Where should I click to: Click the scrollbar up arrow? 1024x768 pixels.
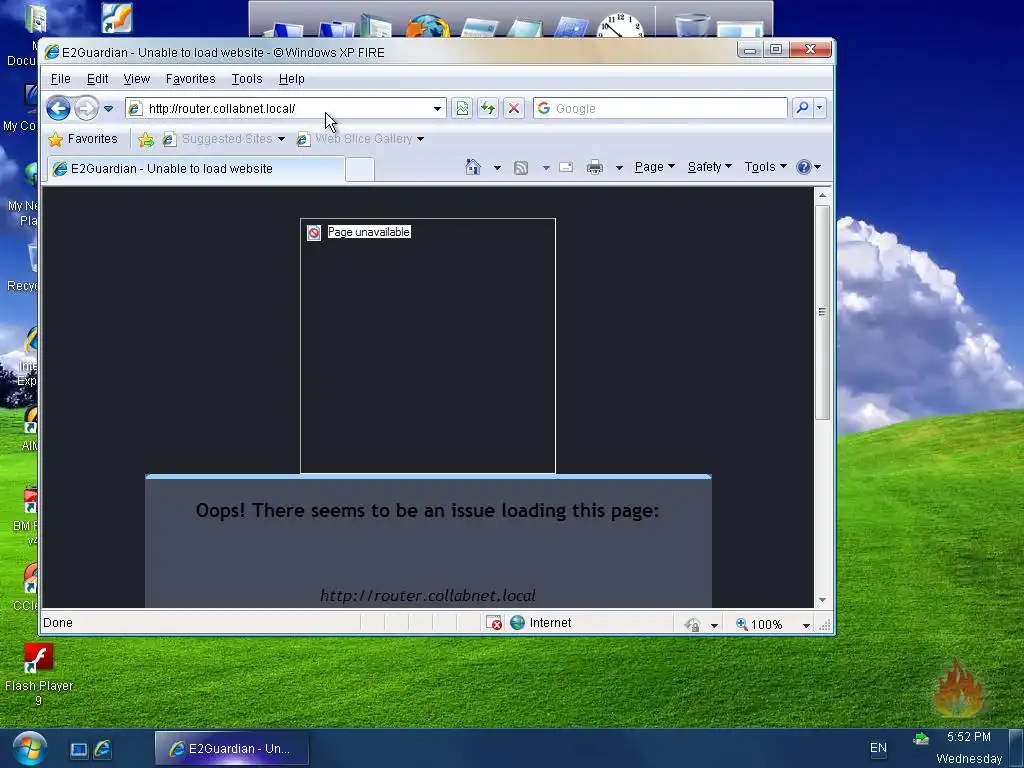point(822,195)
